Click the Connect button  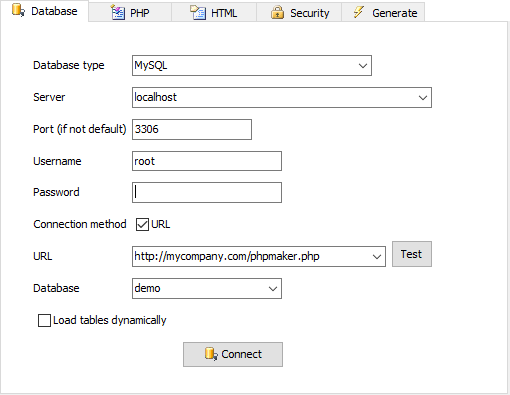click(x=233, y=354)
